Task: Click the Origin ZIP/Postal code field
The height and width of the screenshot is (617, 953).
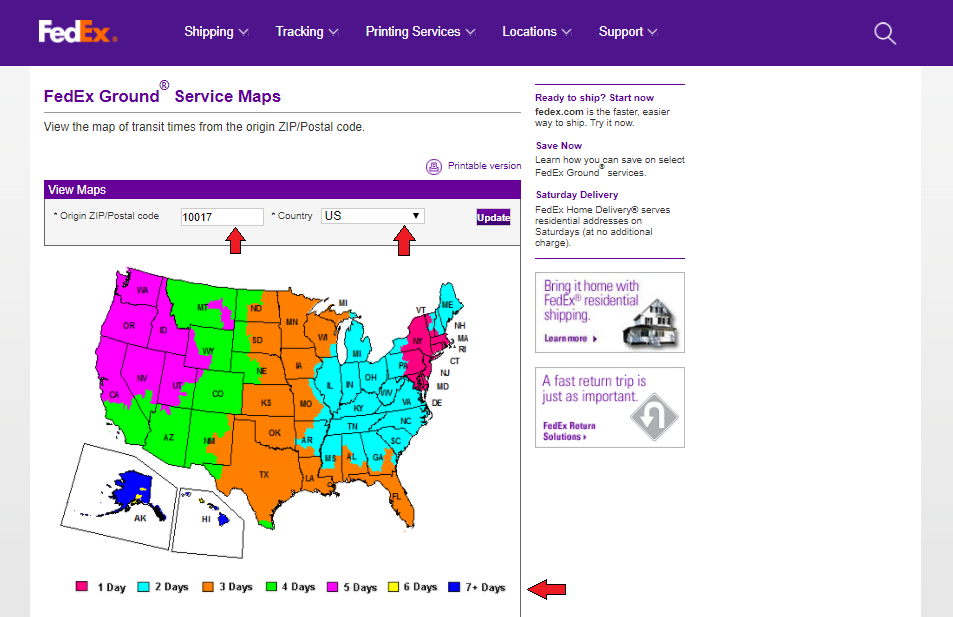Action: 222,217
